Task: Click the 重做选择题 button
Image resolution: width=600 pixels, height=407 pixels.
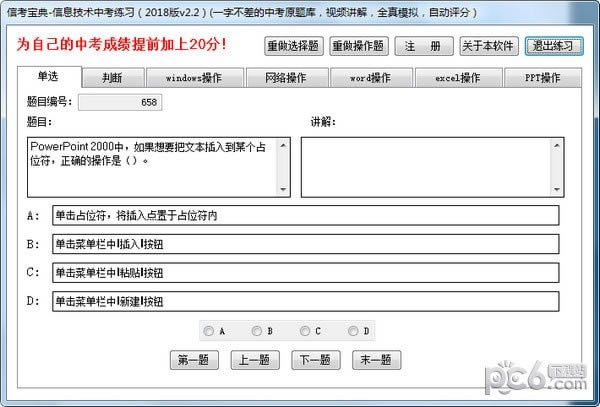Action: point(293,46)
